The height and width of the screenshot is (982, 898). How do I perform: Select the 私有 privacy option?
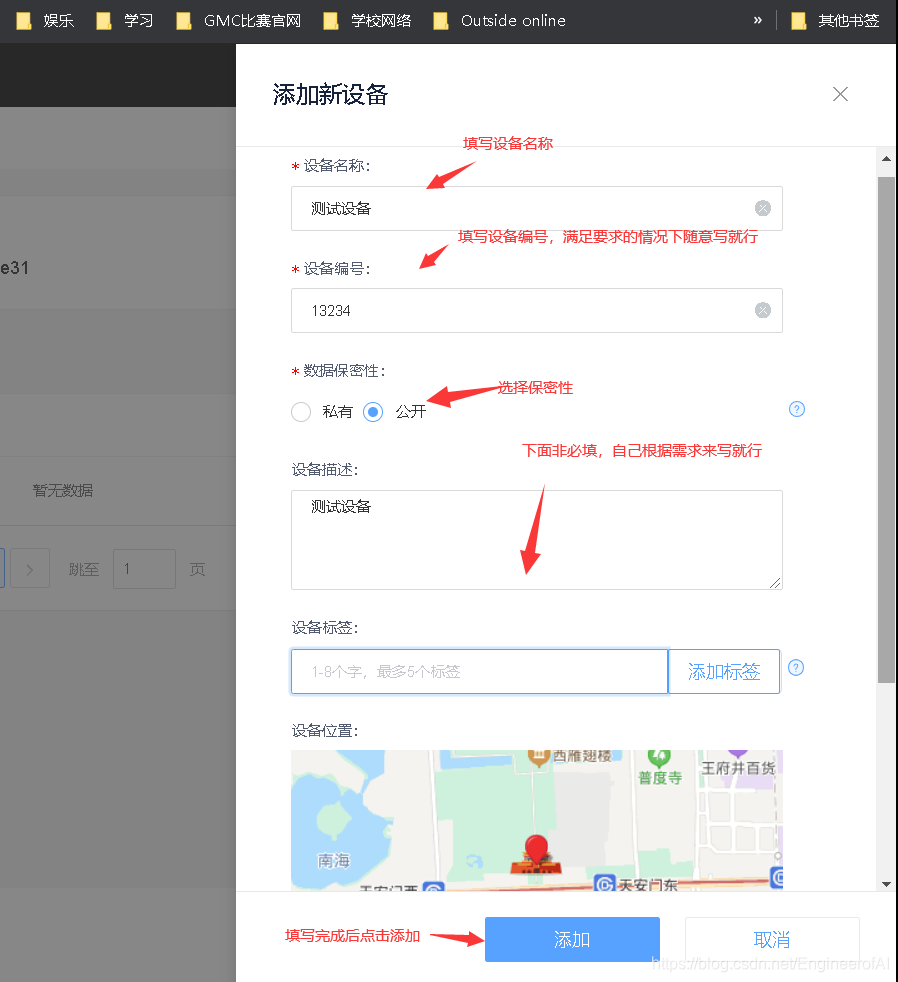(301, 412)
